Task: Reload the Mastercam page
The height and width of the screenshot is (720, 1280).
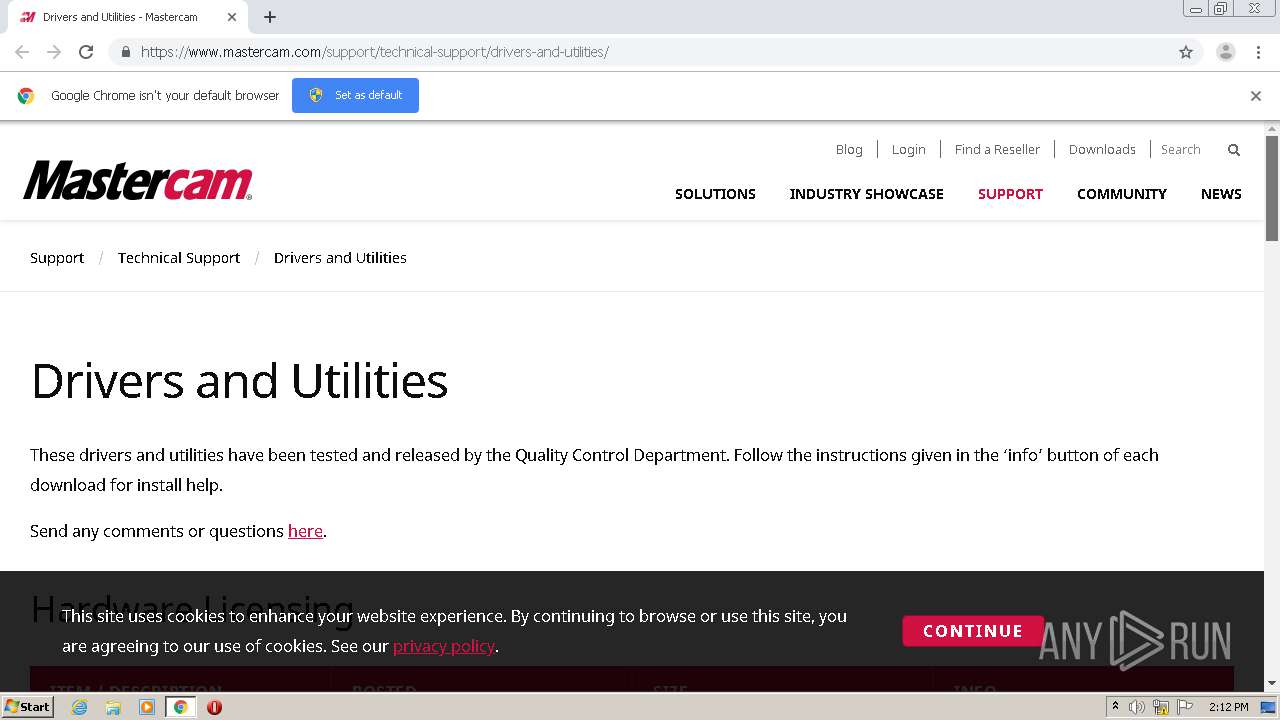Action: pos(86,52)
